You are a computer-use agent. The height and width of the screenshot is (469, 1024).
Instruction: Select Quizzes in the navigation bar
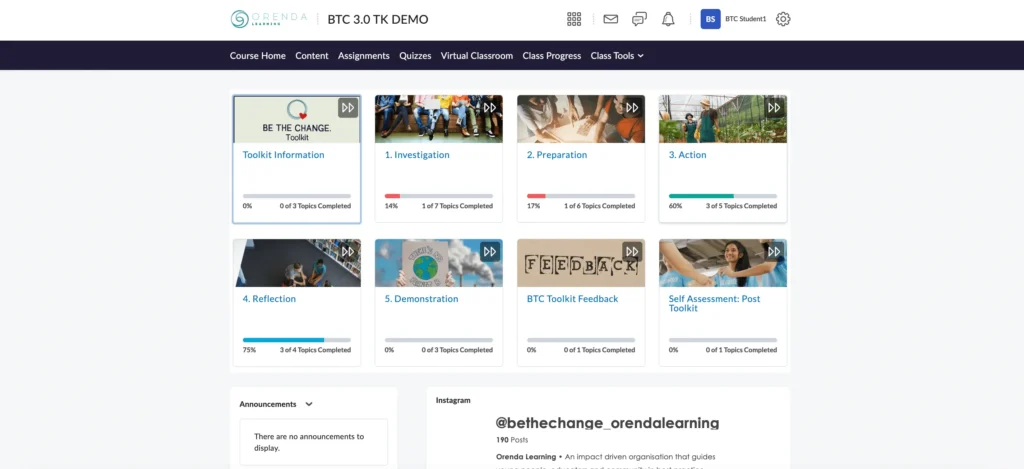point(415,56)
